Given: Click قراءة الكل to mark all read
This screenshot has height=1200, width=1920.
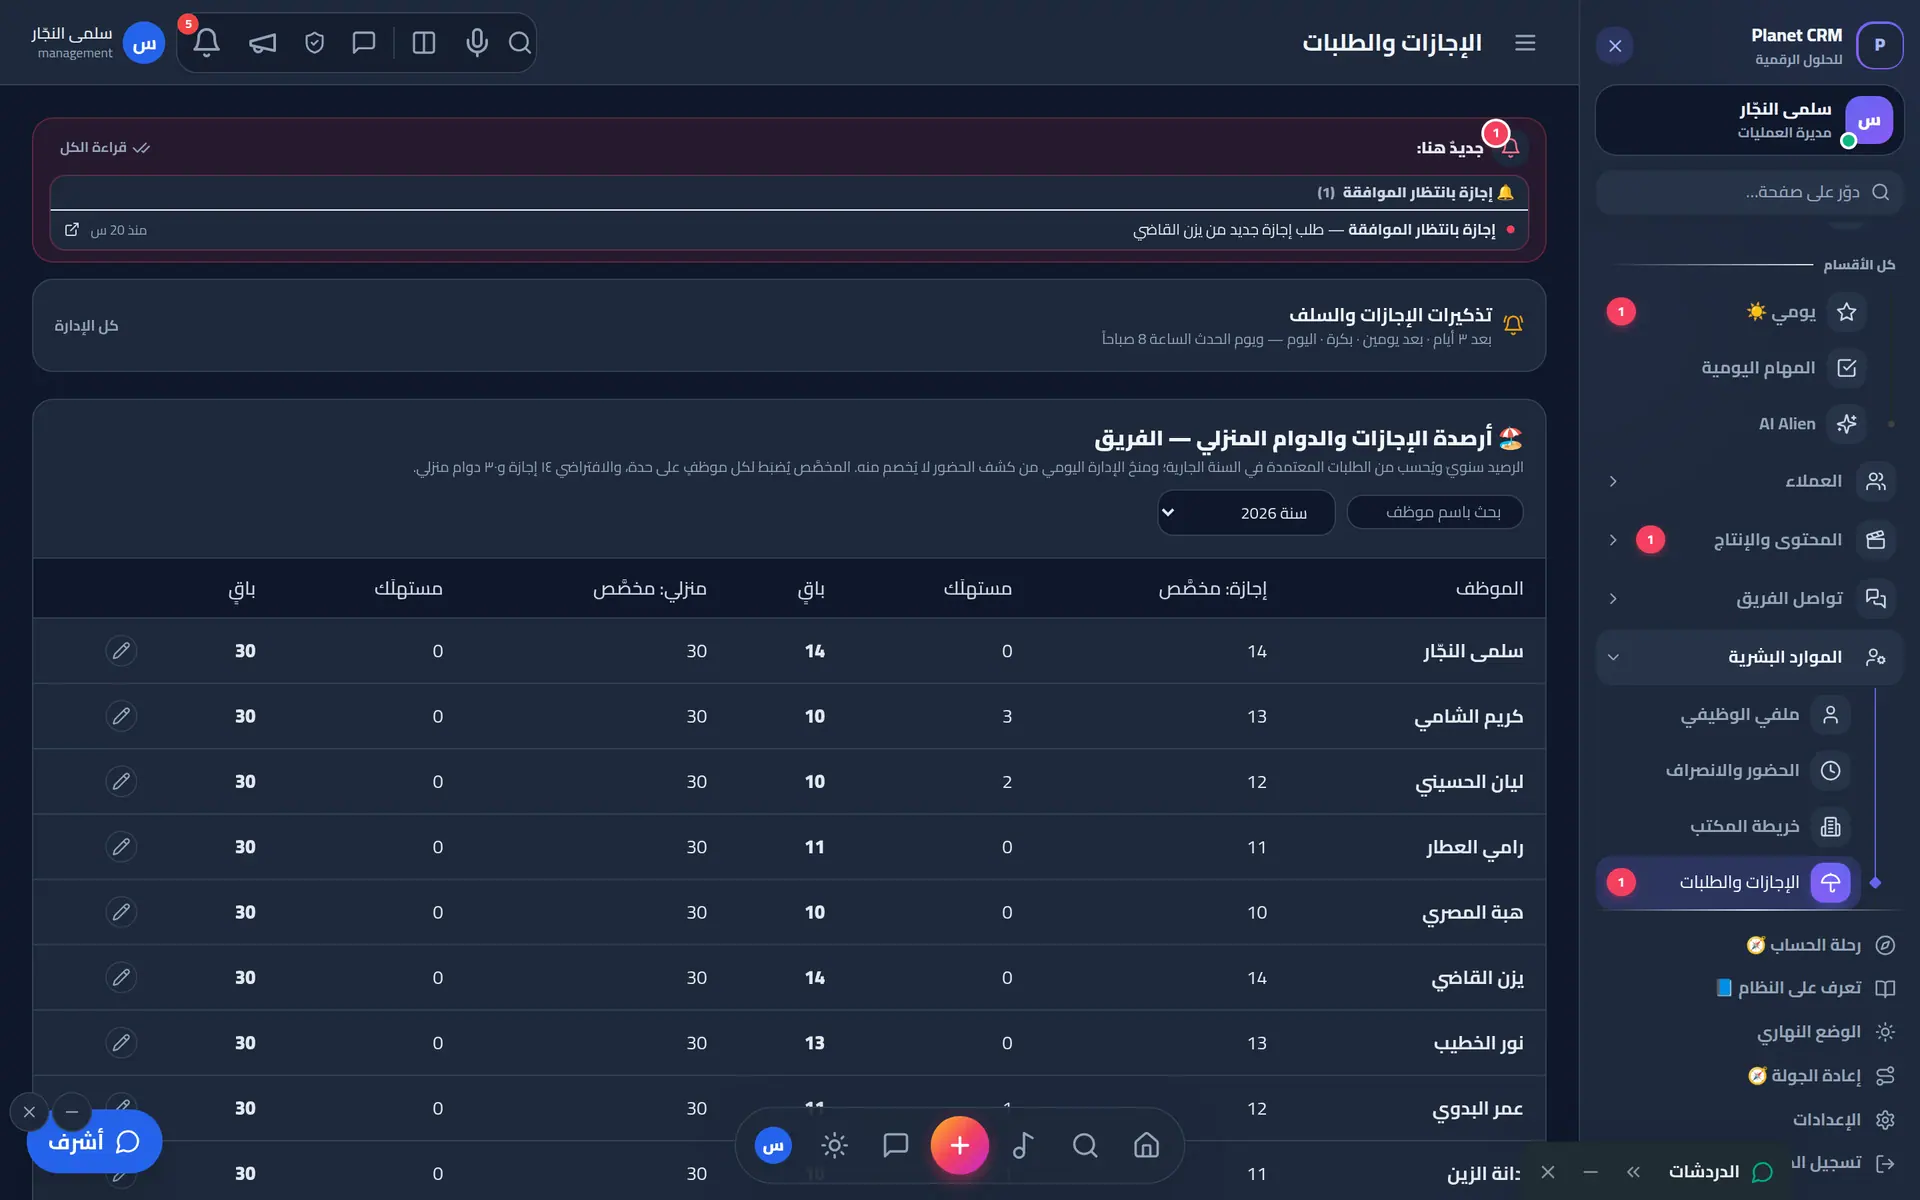Looking at the screenshot, I should coord(104,148).
